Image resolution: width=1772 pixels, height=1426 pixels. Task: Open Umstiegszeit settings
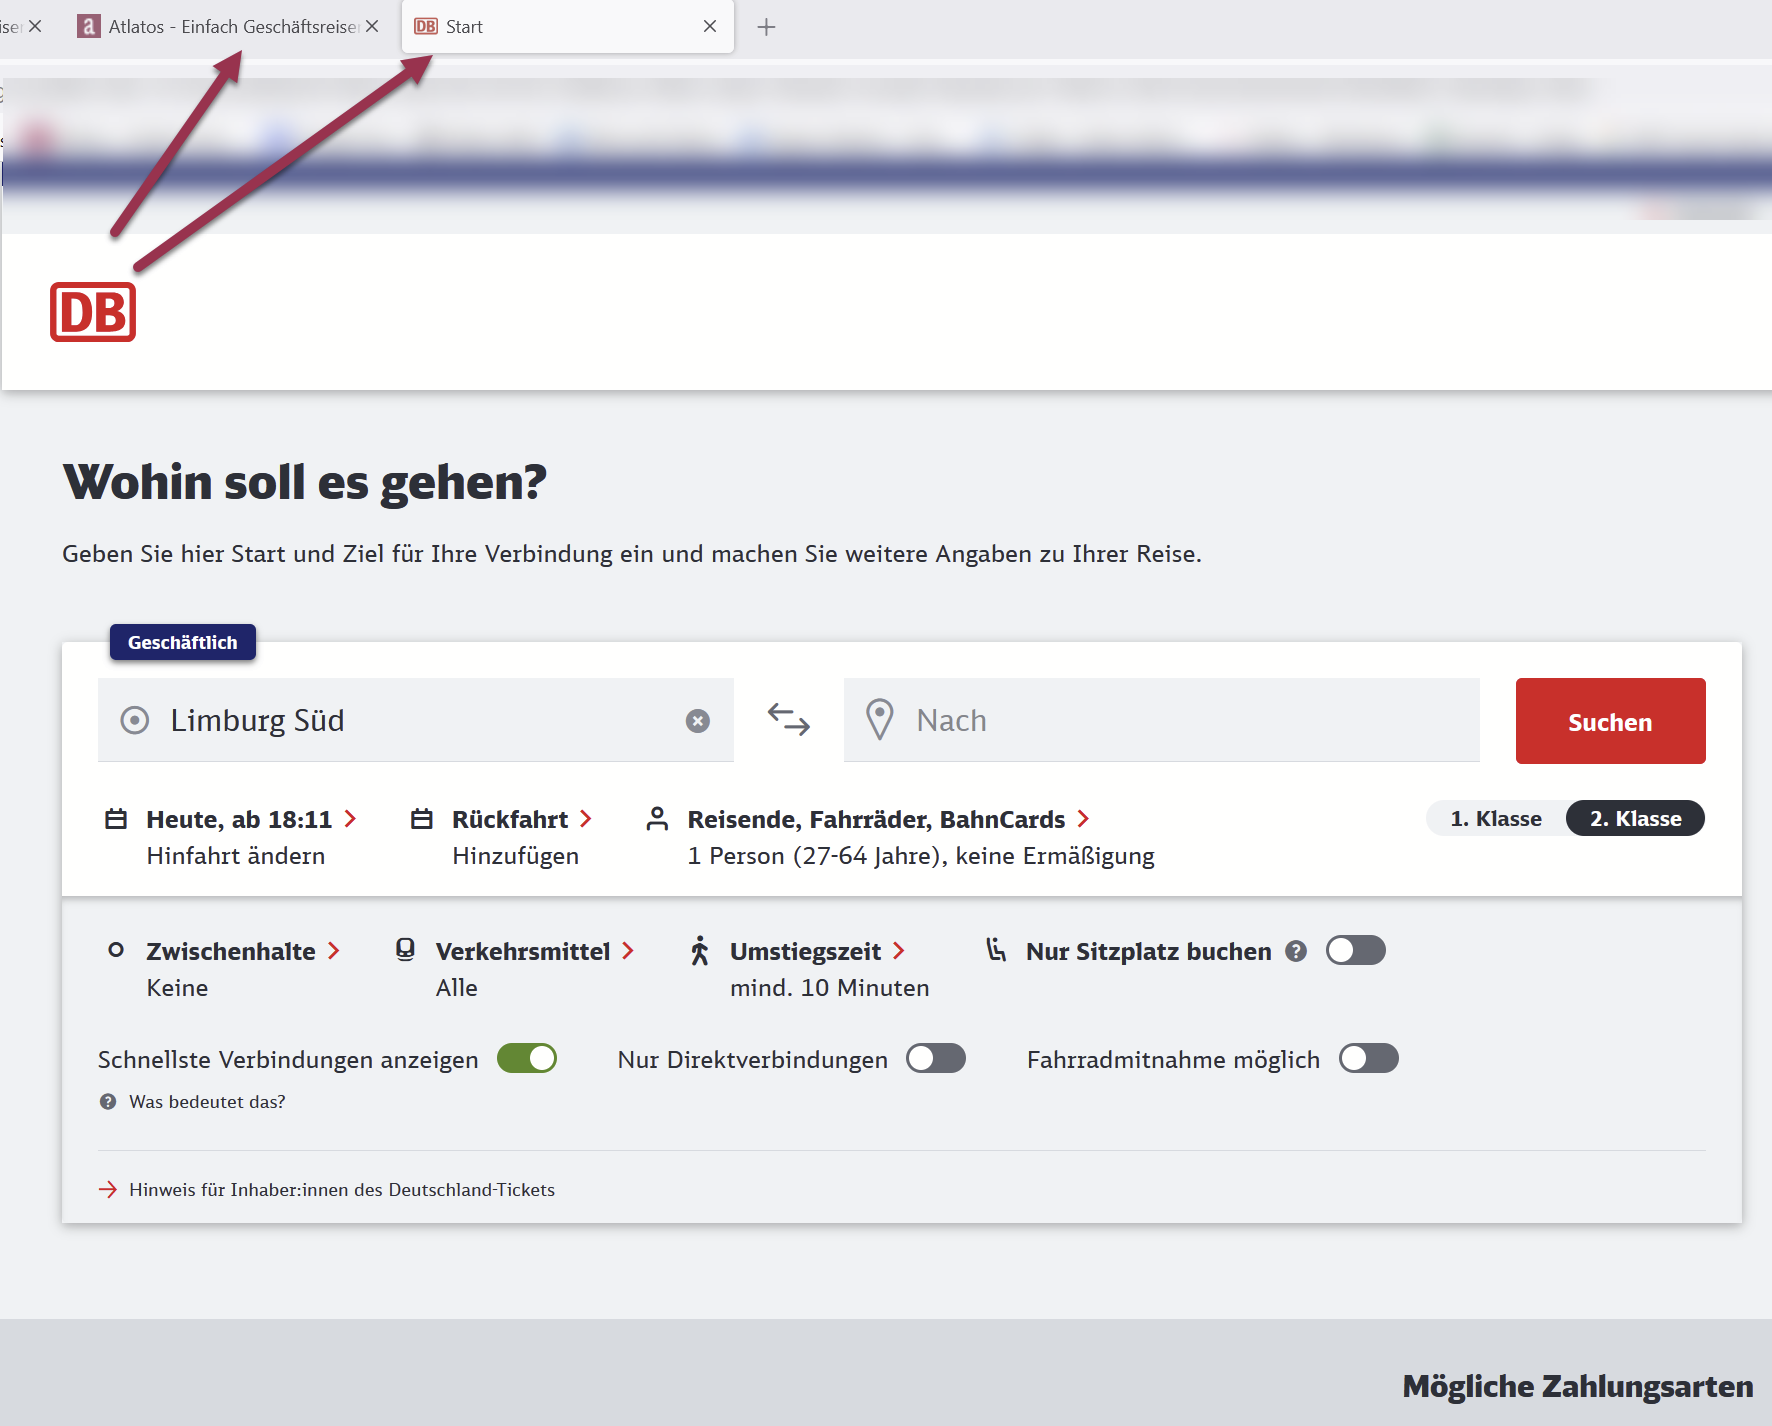(x=806, y=952)
